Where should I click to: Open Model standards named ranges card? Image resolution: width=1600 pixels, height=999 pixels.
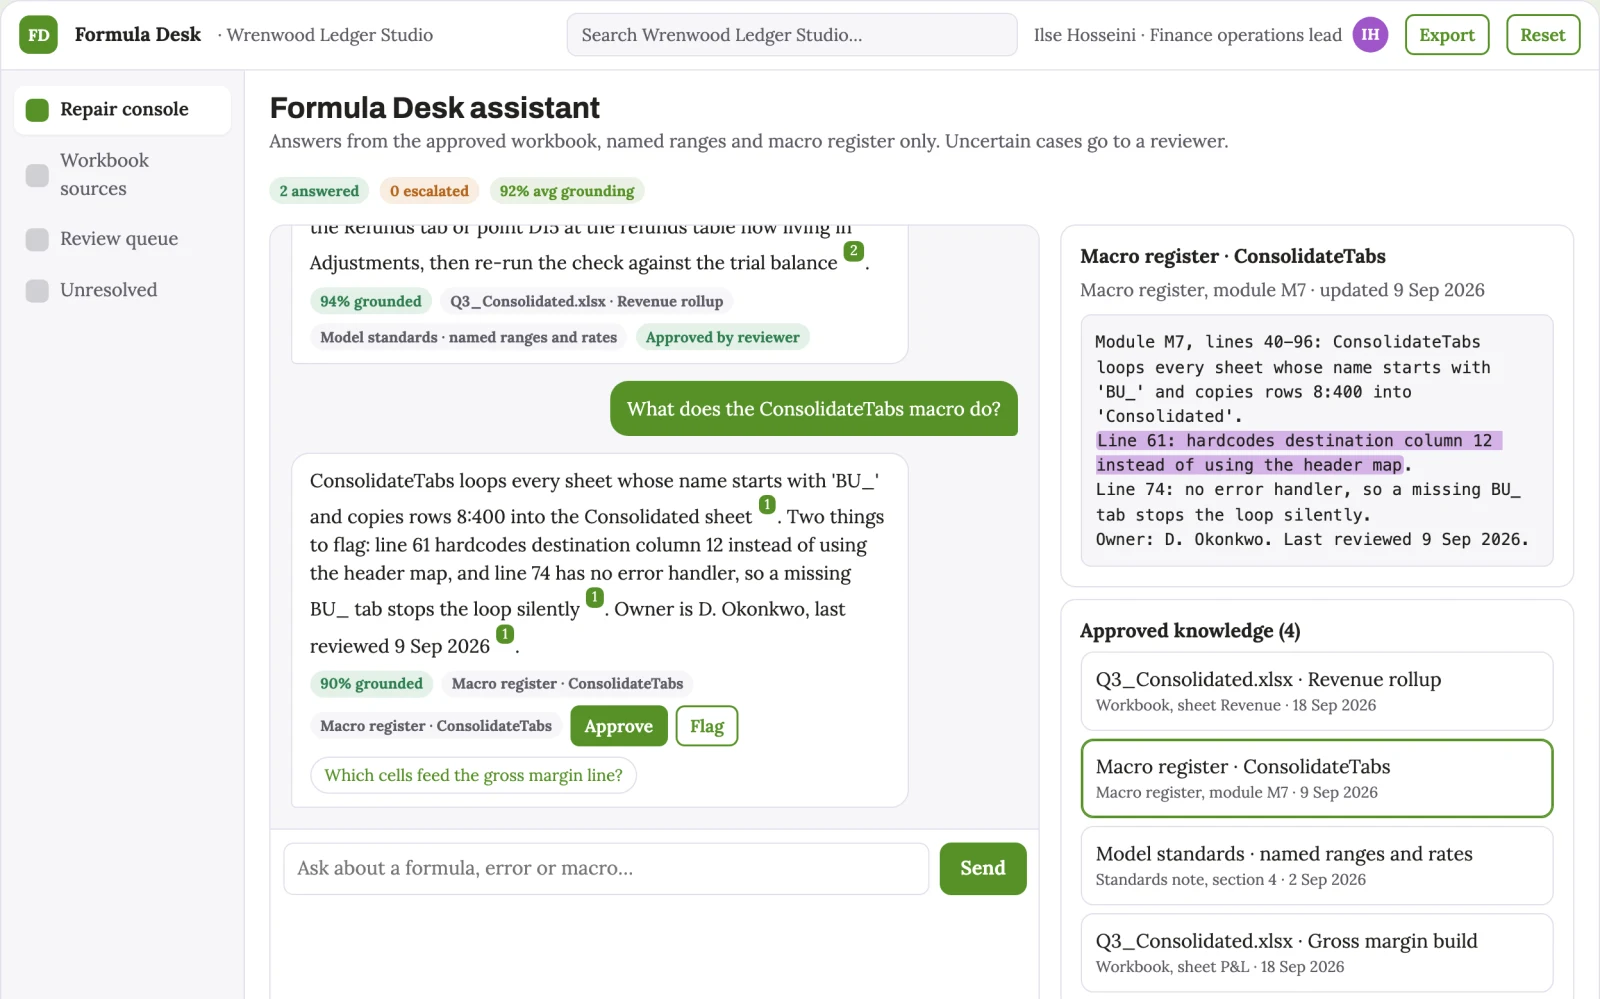(1317, 866)
